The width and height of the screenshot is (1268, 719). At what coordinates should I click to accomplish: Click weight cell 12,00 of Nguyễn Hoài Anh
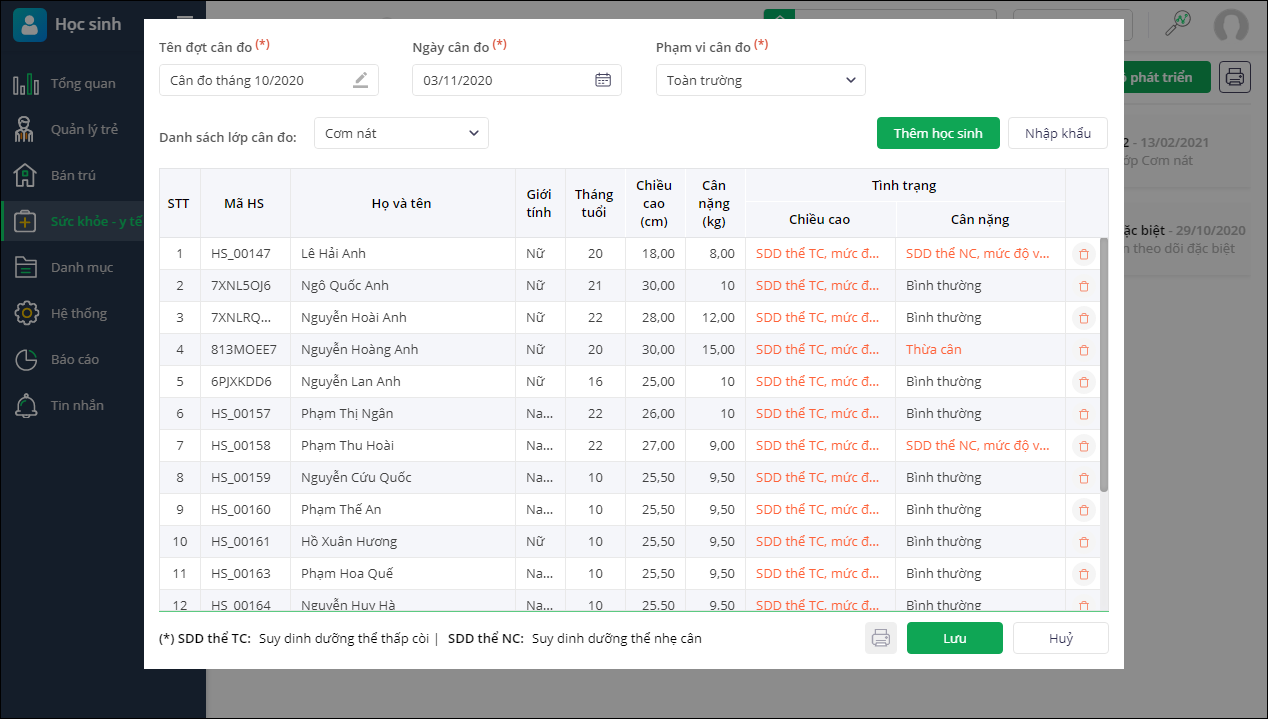click(716, 318)
